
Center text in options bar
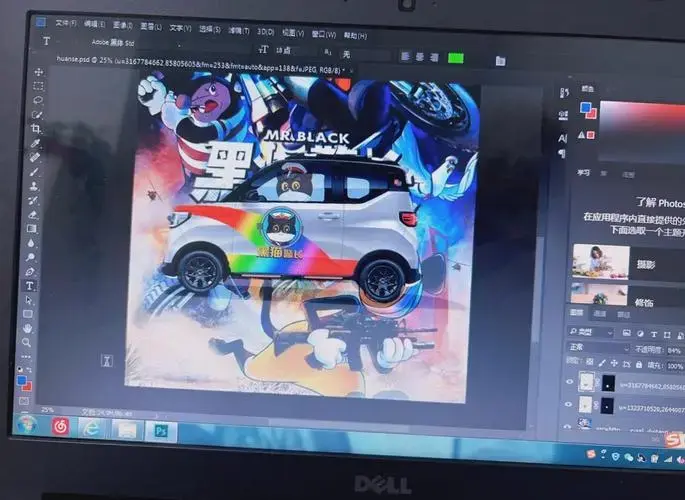pos(420,57)
